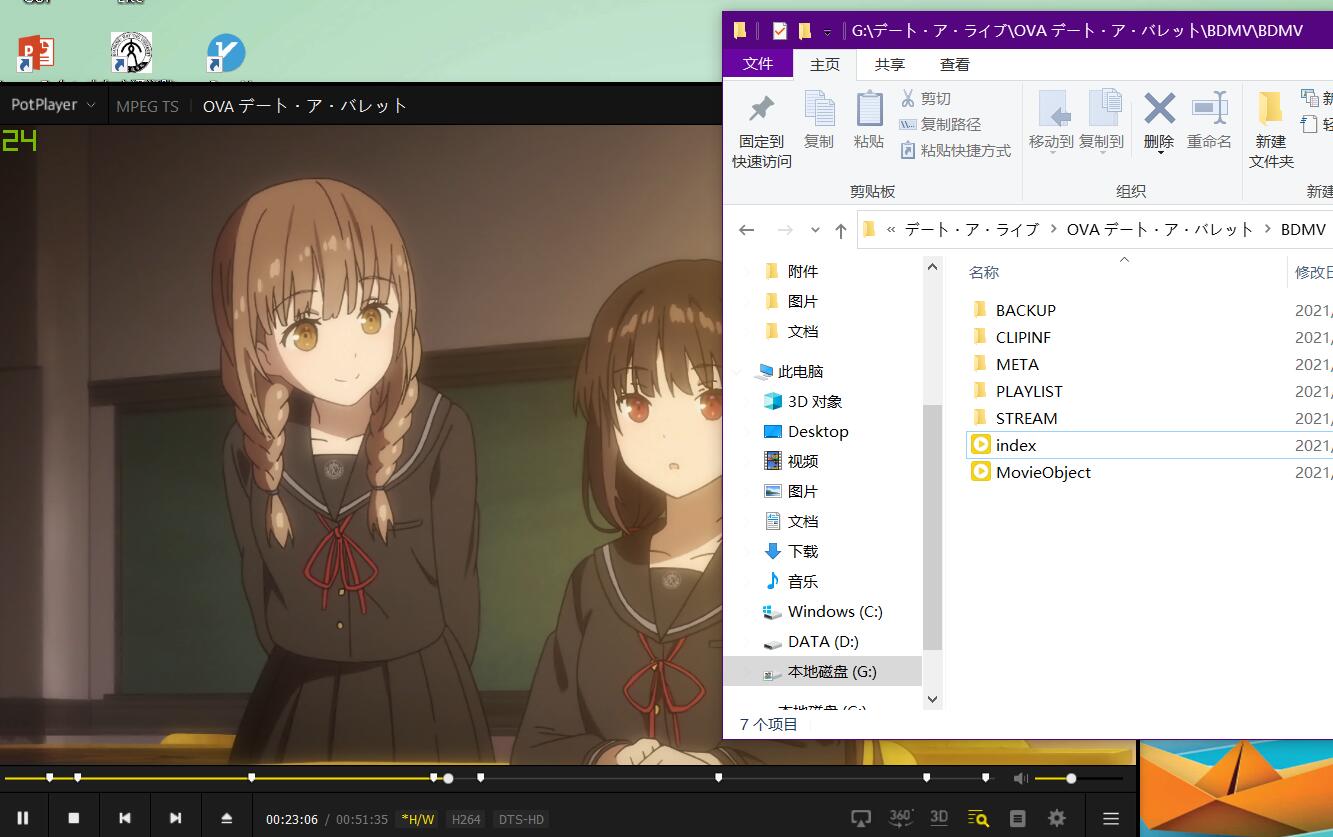Stop the video in PotPlayer
1333x837 pixels.
74,818
